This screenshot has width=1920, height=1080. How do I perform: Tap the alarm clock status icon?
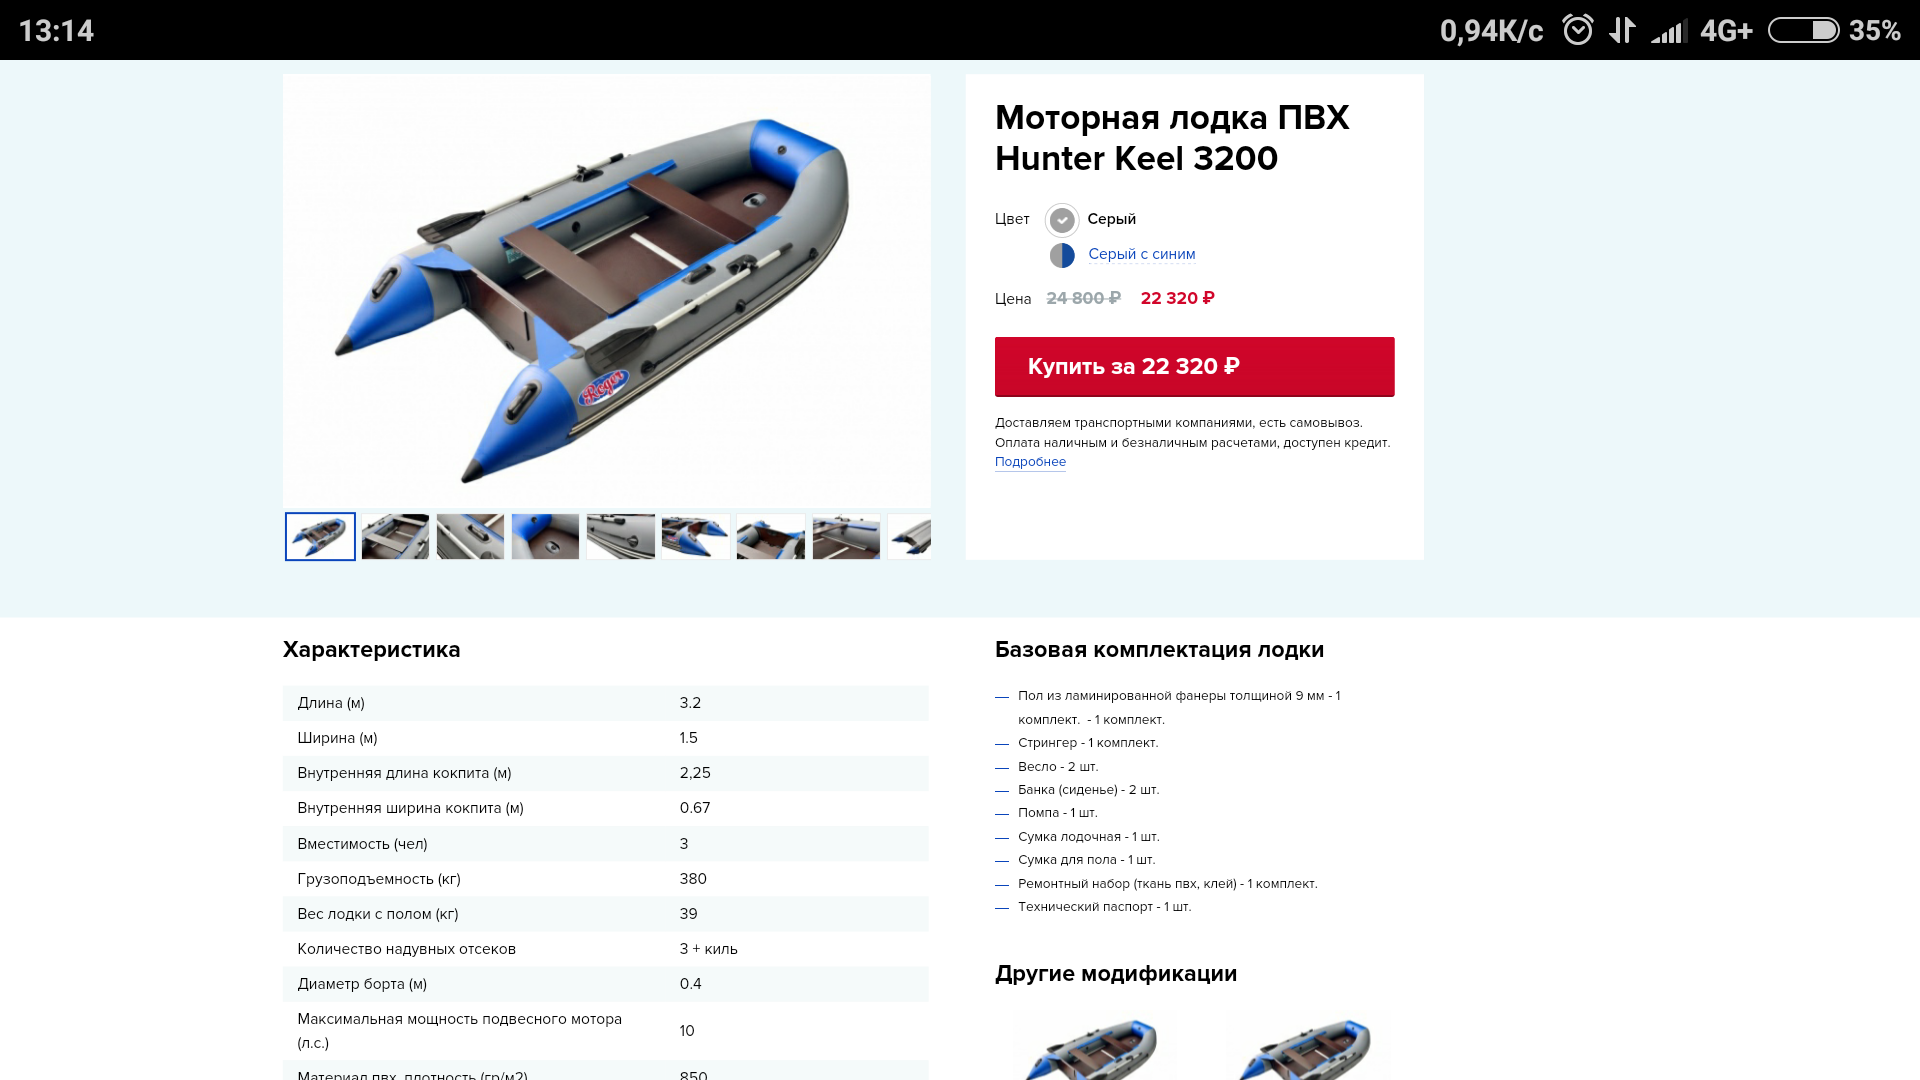1578,30
